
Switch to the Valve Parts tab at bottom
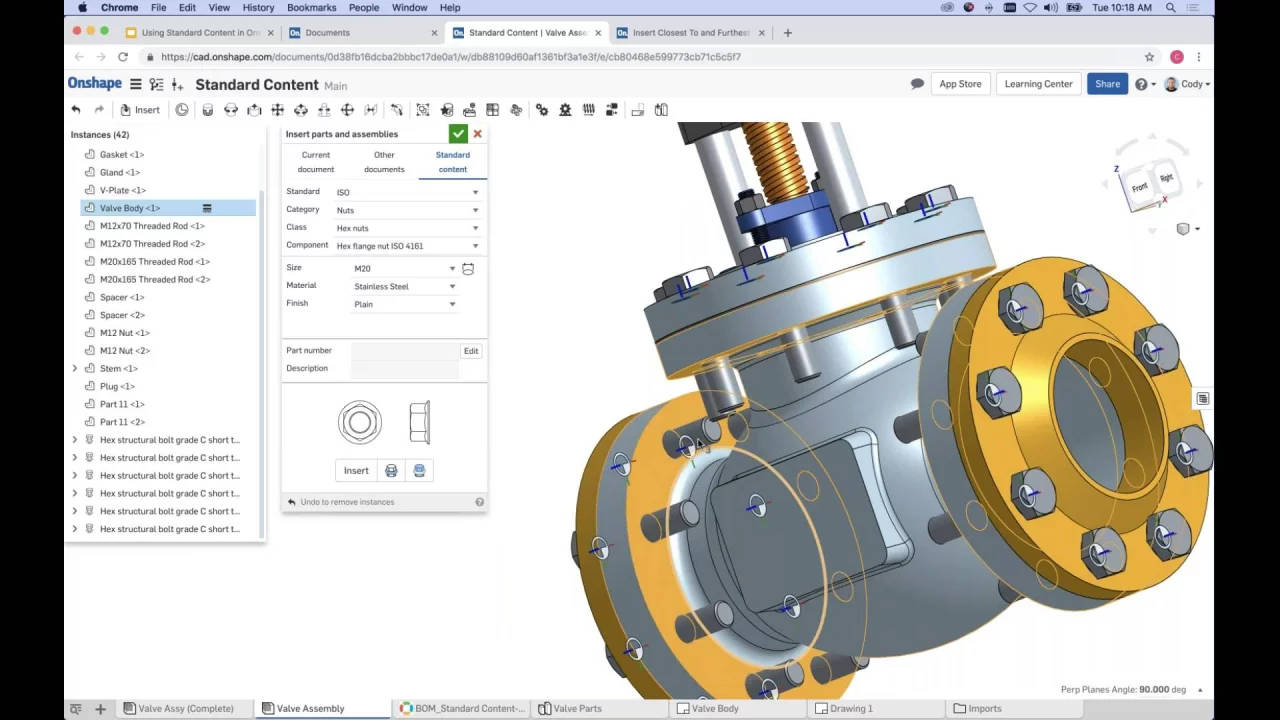click(x=578, y=708)
